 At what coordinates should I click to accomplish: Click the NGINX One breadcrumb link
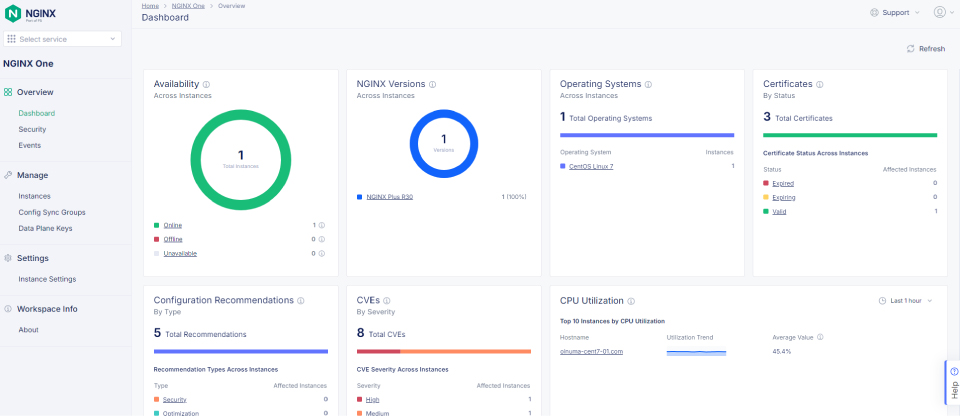[188, 6]
